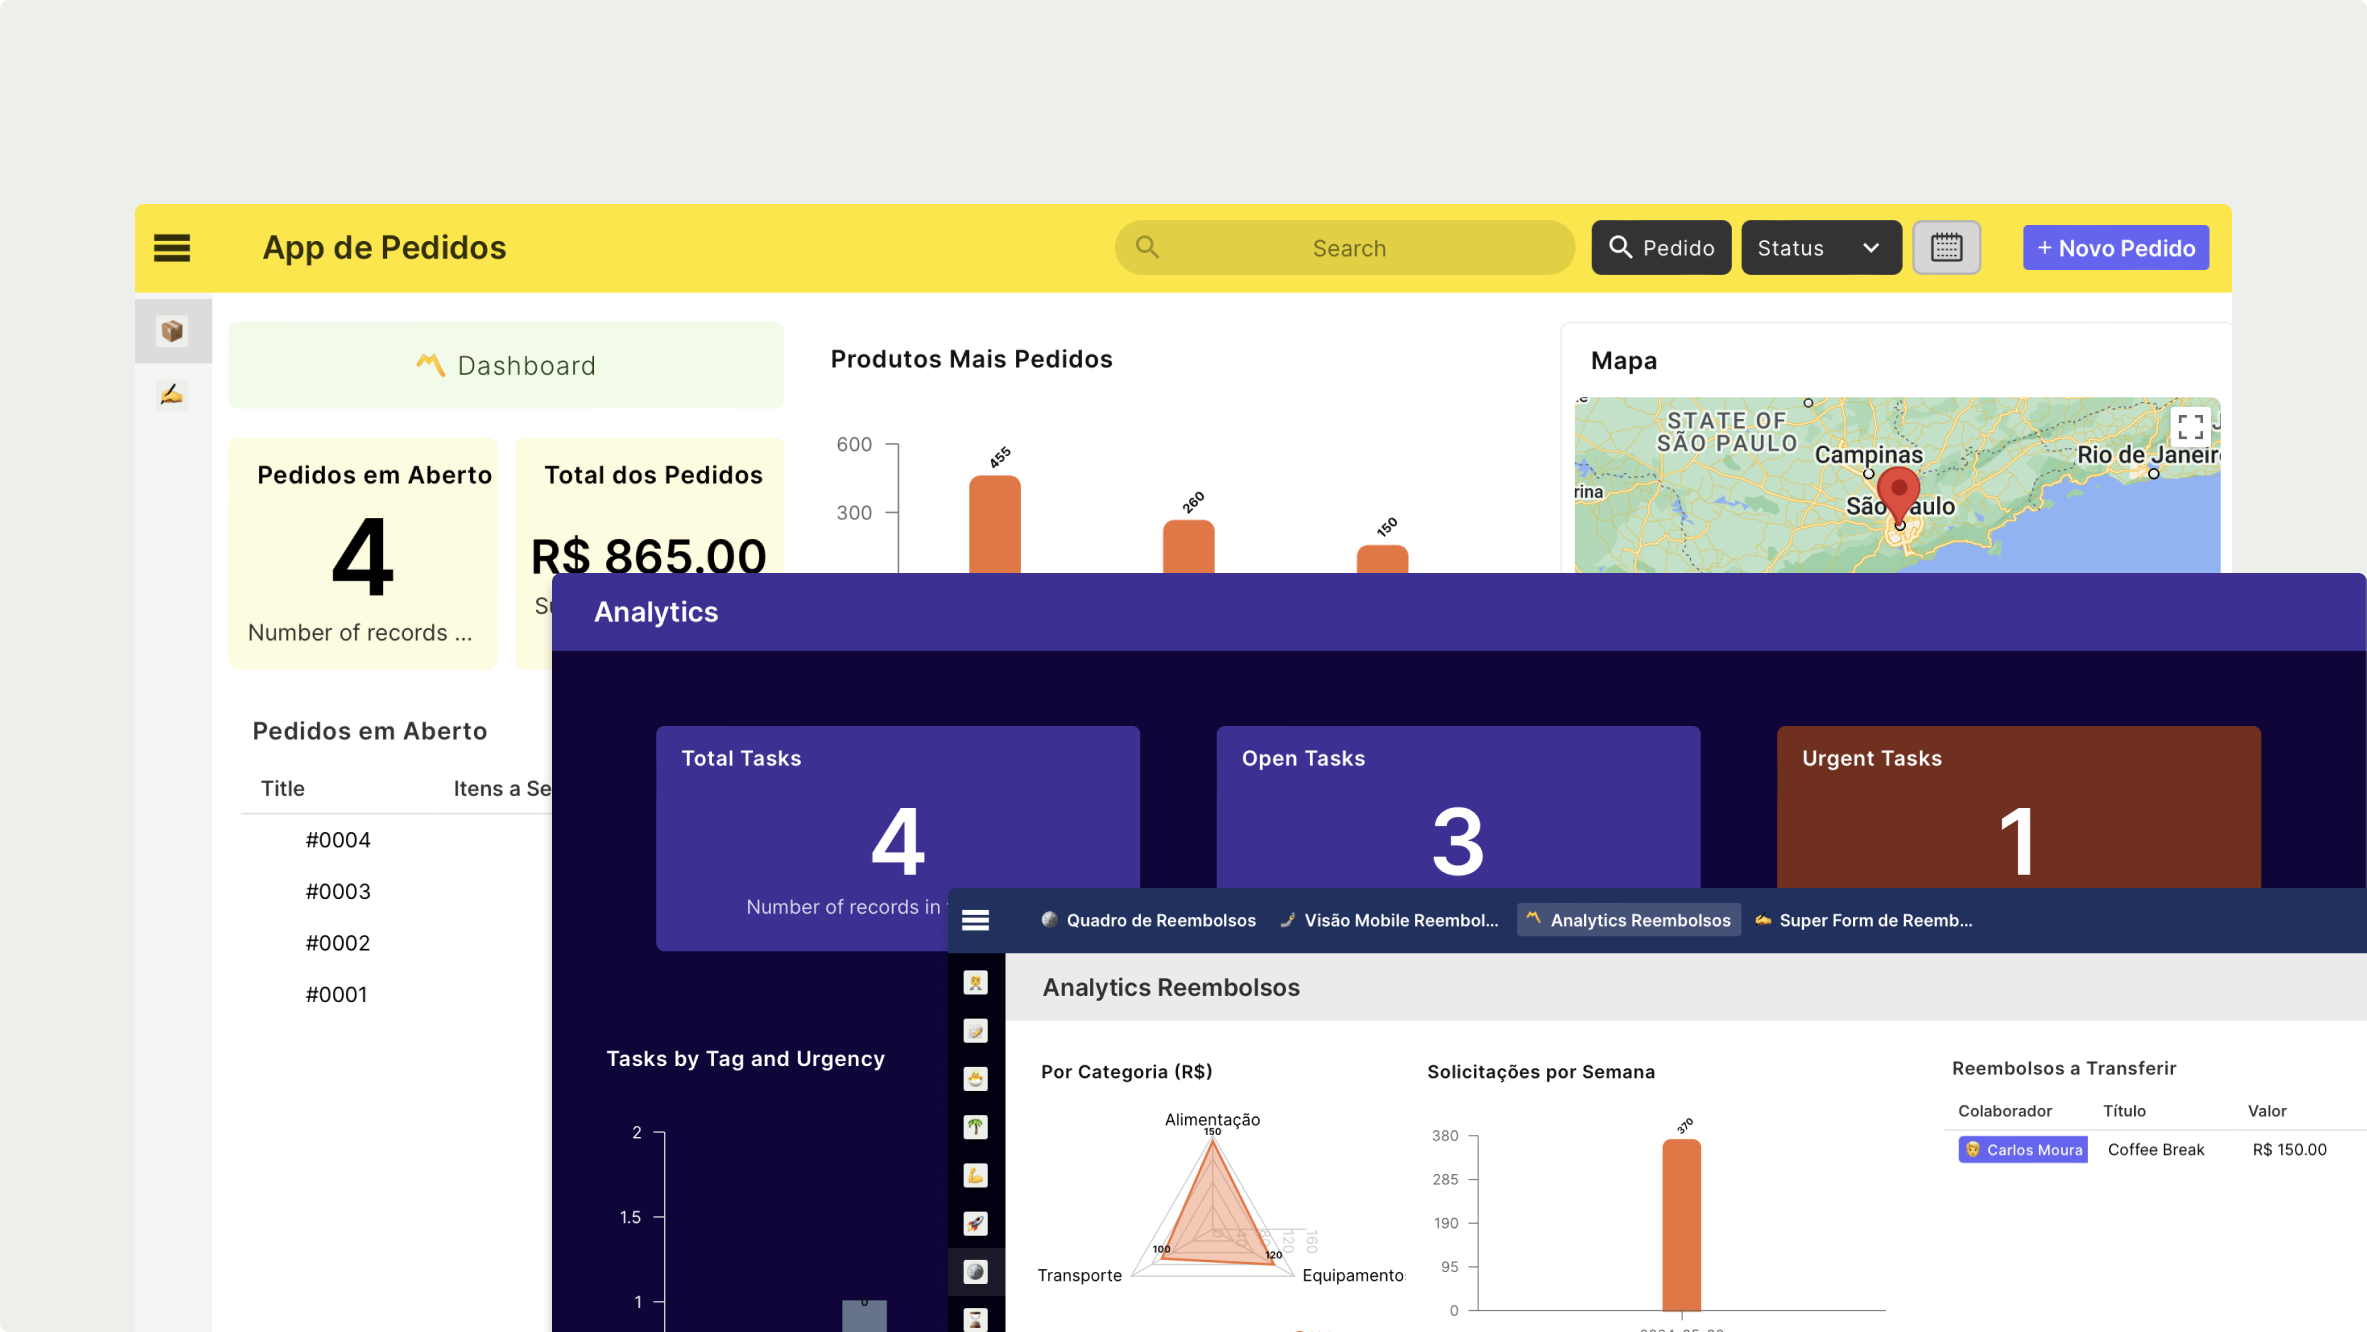Image resolution: width=2367 pixels, height=1332 pixels.
Task: Open the App de Pedidos hamburger menu
Action: coord(172,248)
